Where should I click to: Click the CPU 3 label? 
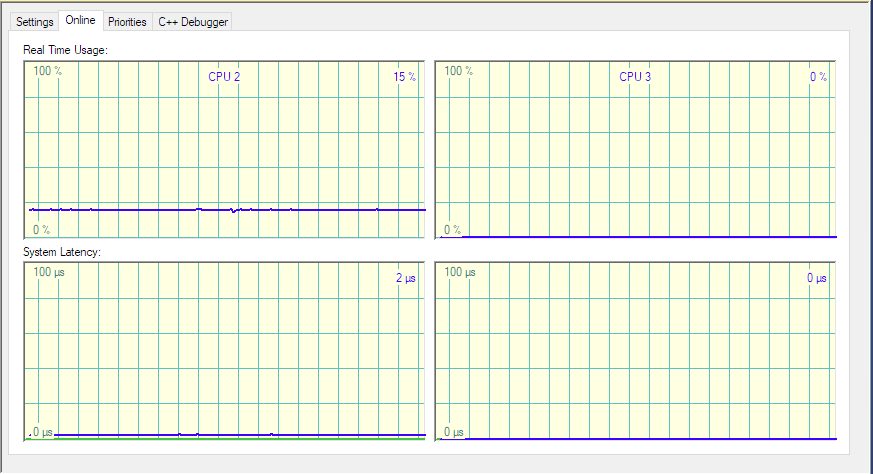pyautogui.click(x=635, y=77)
